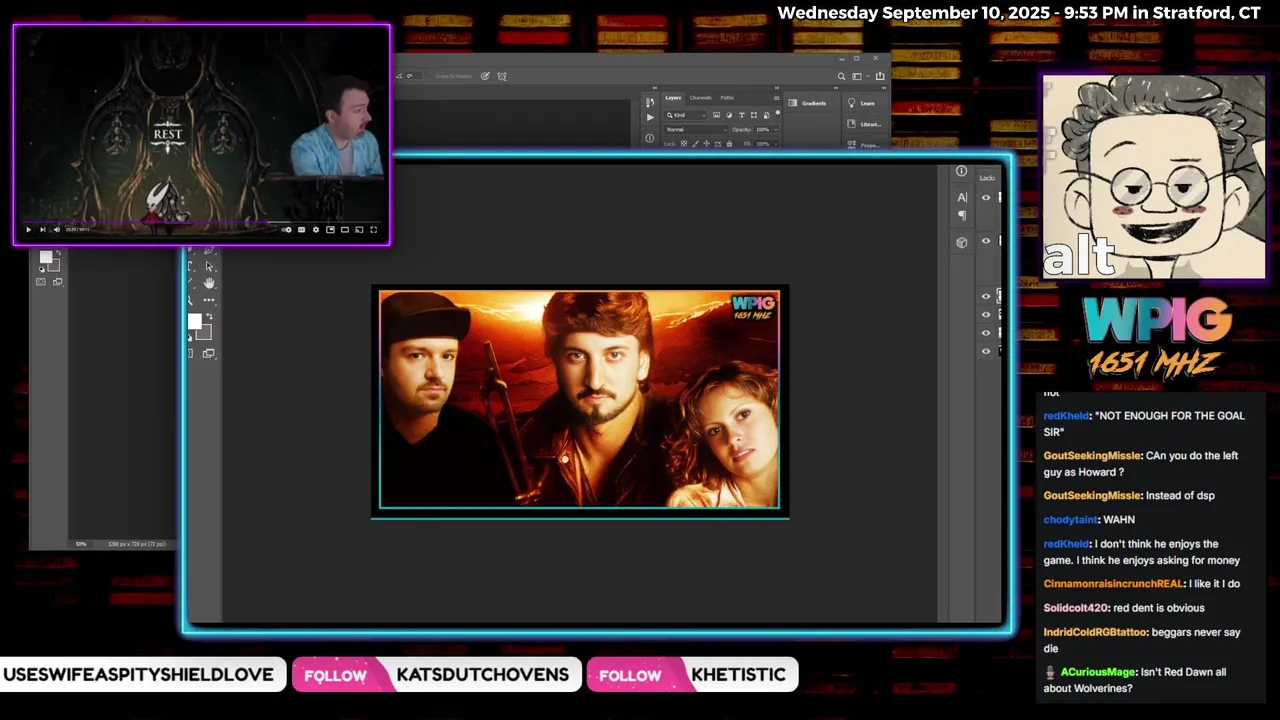Open Layers panel hamburger menu
Screen dimensions: 1280x720
click(777, 98)
